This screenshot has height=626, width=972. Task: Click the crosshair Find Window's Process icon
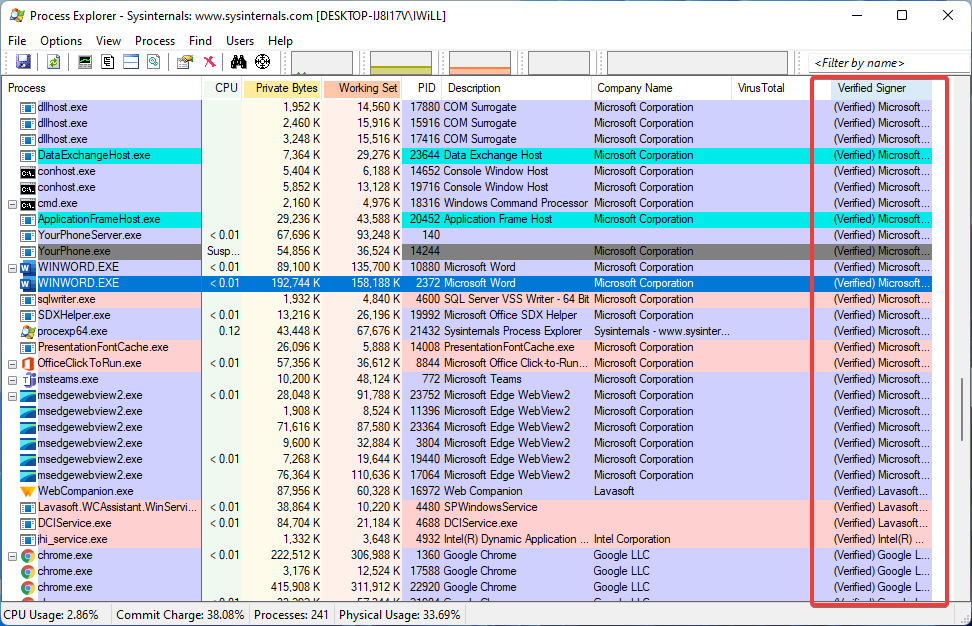[263, 62]
